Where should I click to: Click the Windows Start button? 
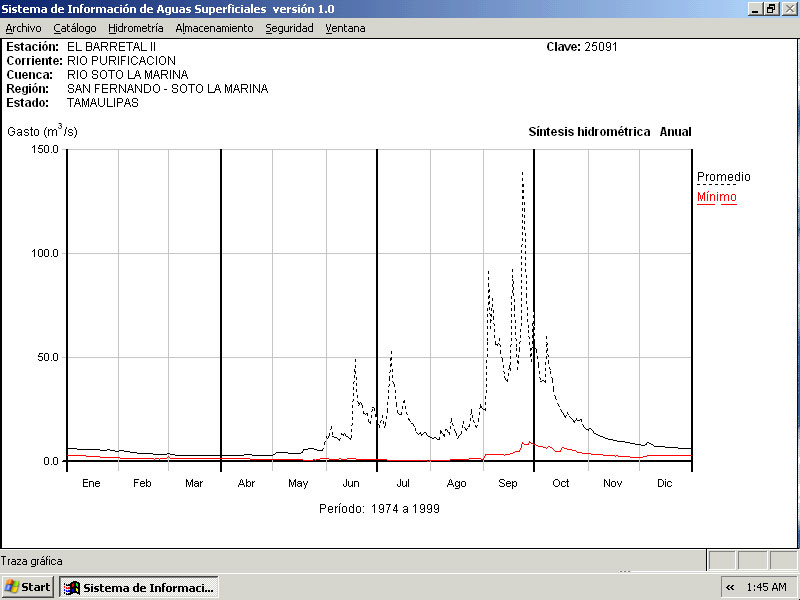click(x=28, y=587)
